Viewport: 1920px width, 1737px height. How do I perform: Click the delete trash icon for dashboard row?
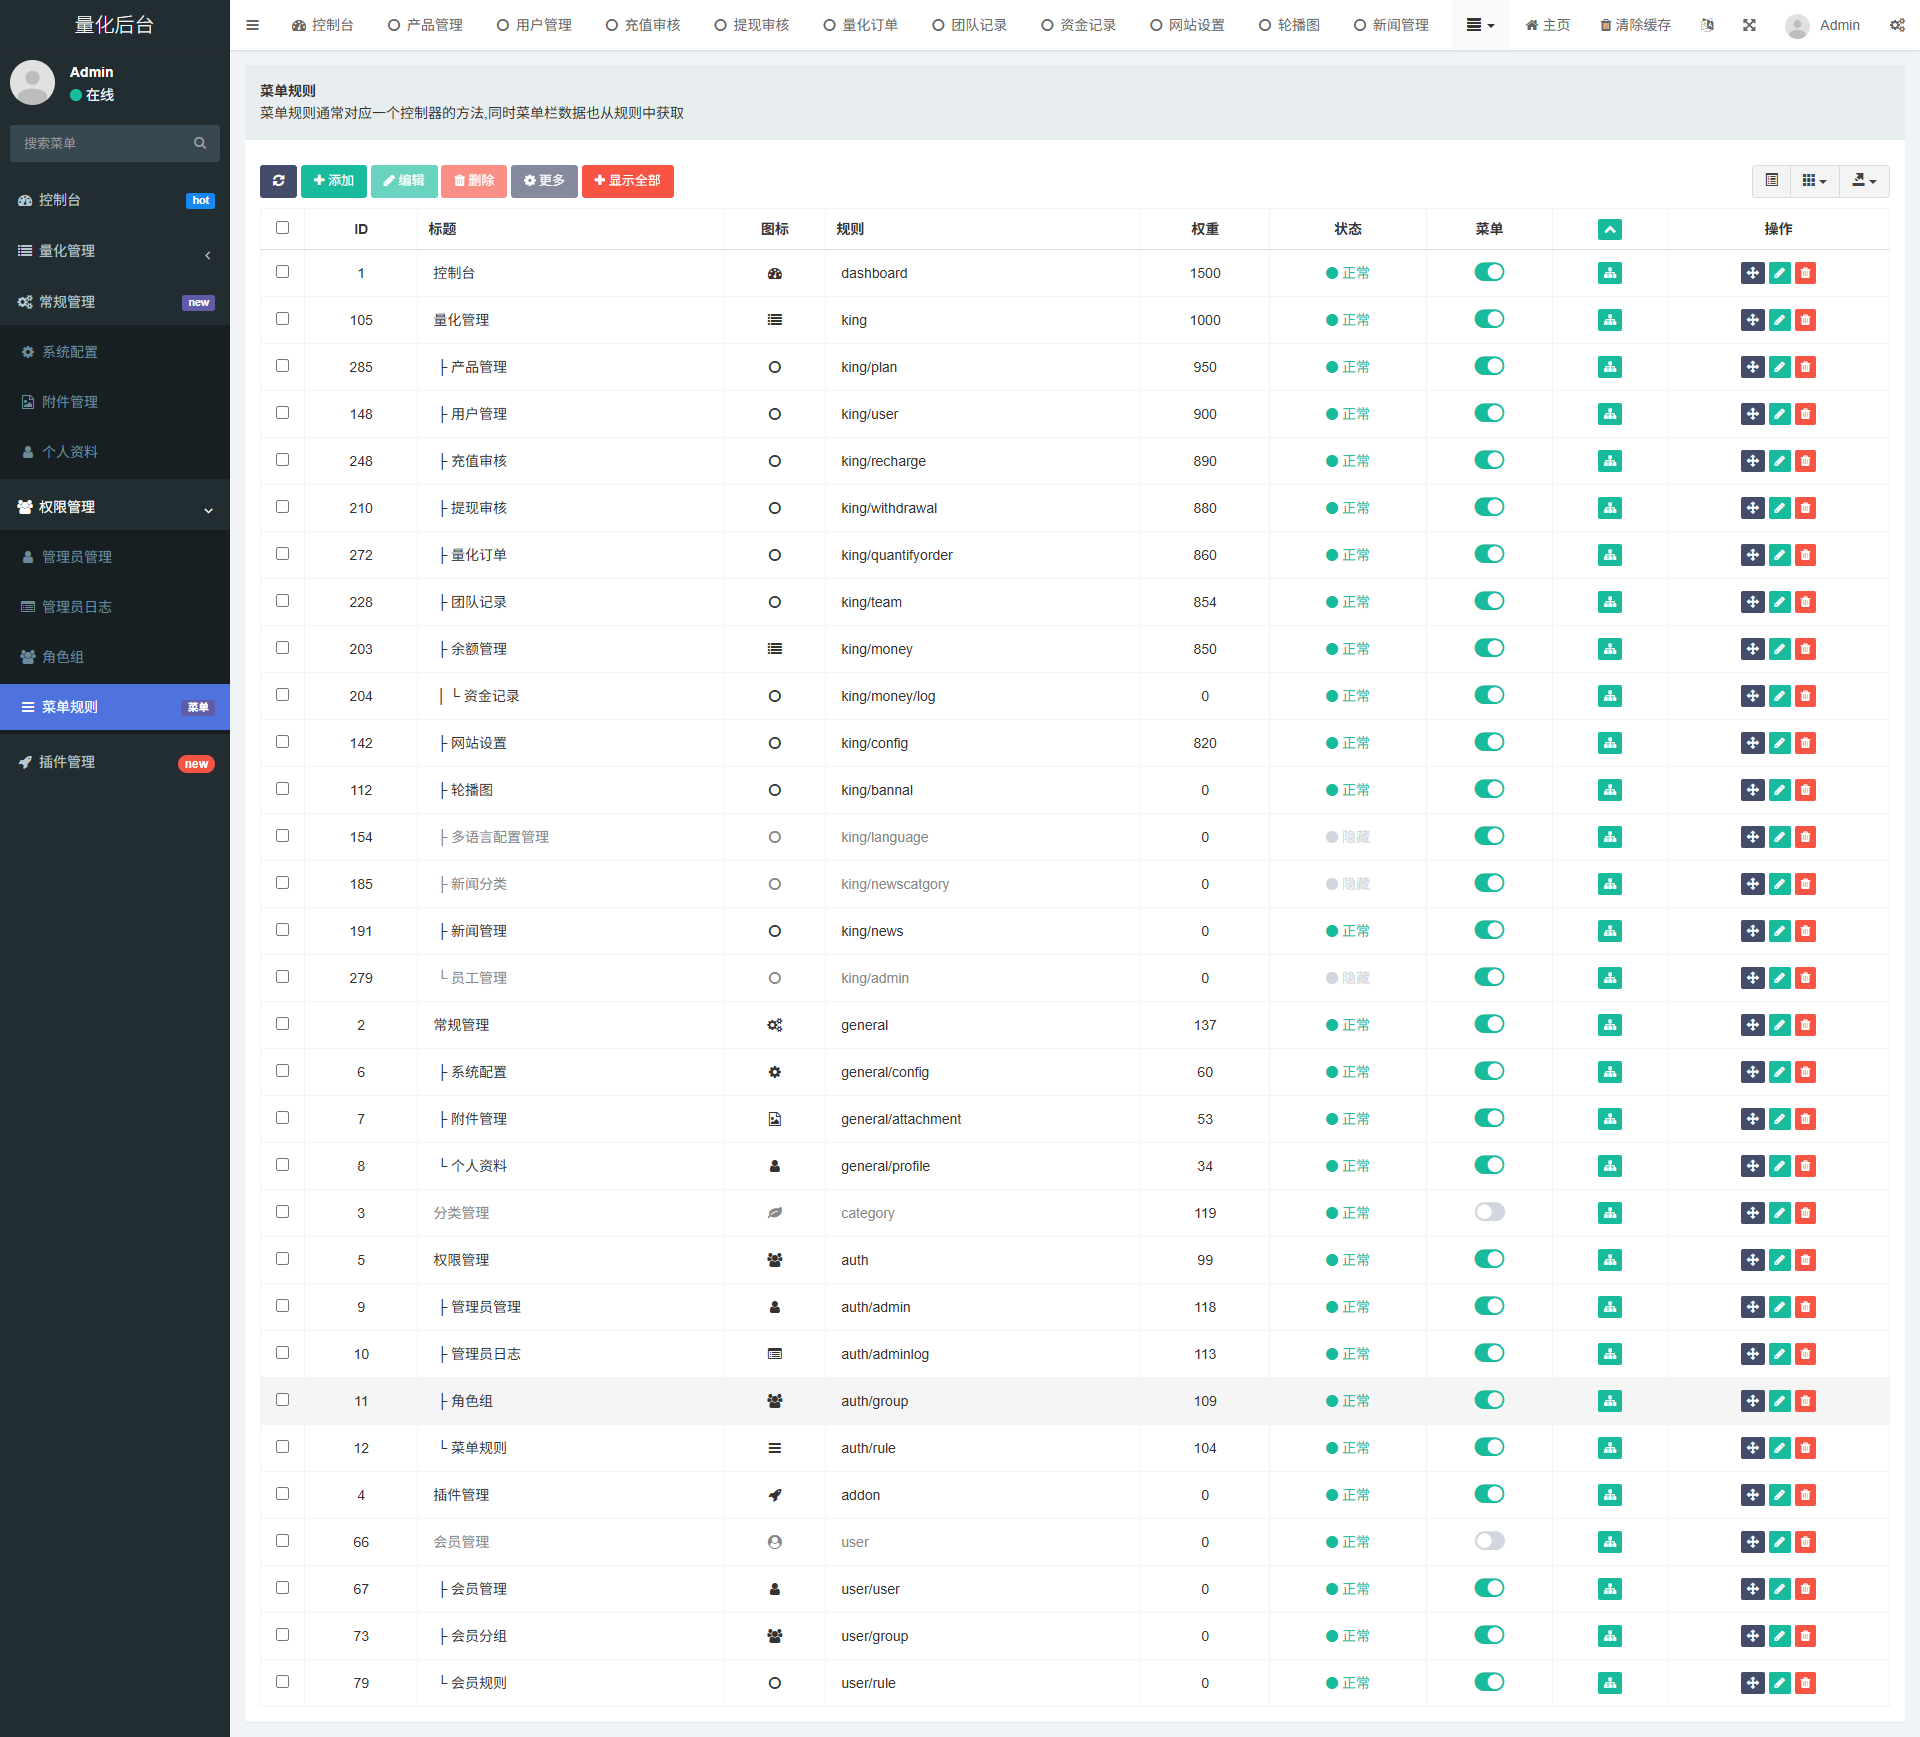(x=1805, y=273)
